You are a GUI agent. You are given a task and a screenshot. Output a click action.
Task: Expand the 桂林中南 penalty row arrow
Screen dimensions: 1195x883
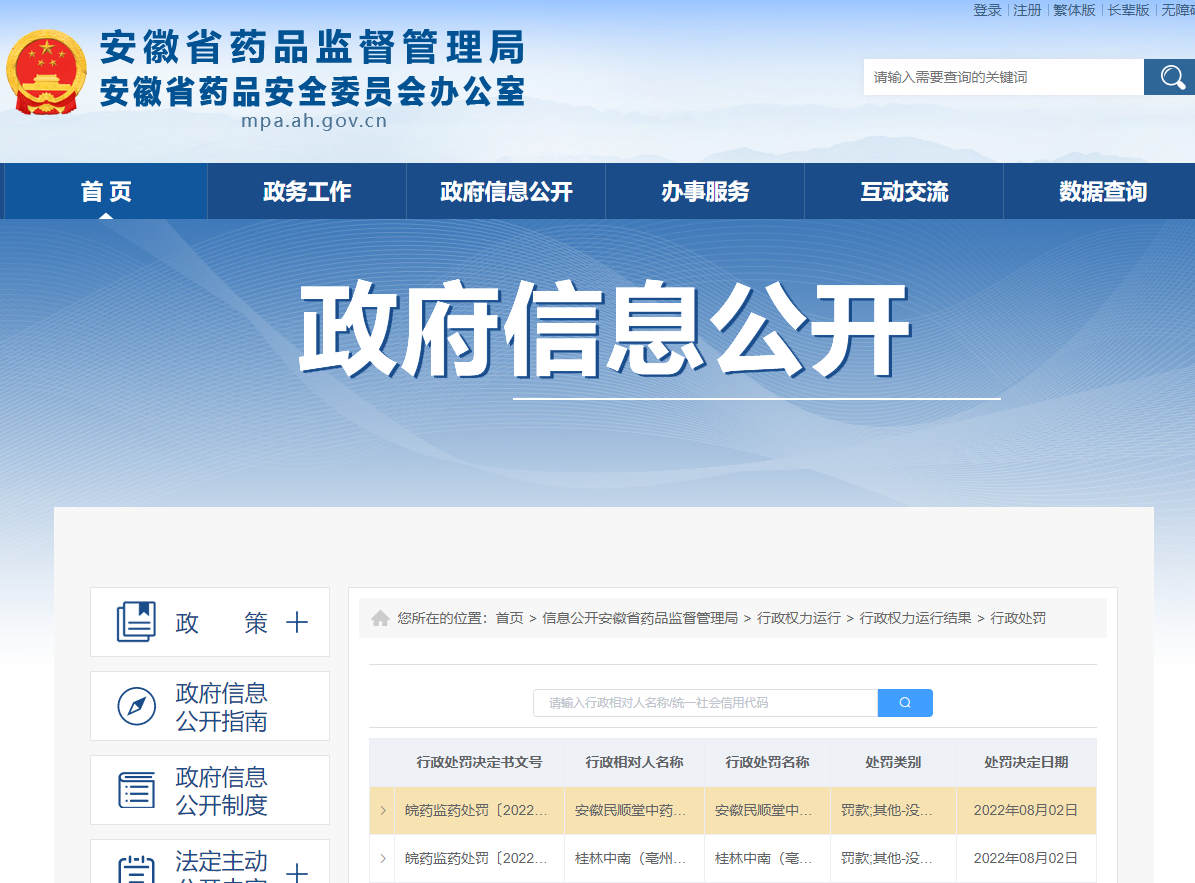[382, 858]
